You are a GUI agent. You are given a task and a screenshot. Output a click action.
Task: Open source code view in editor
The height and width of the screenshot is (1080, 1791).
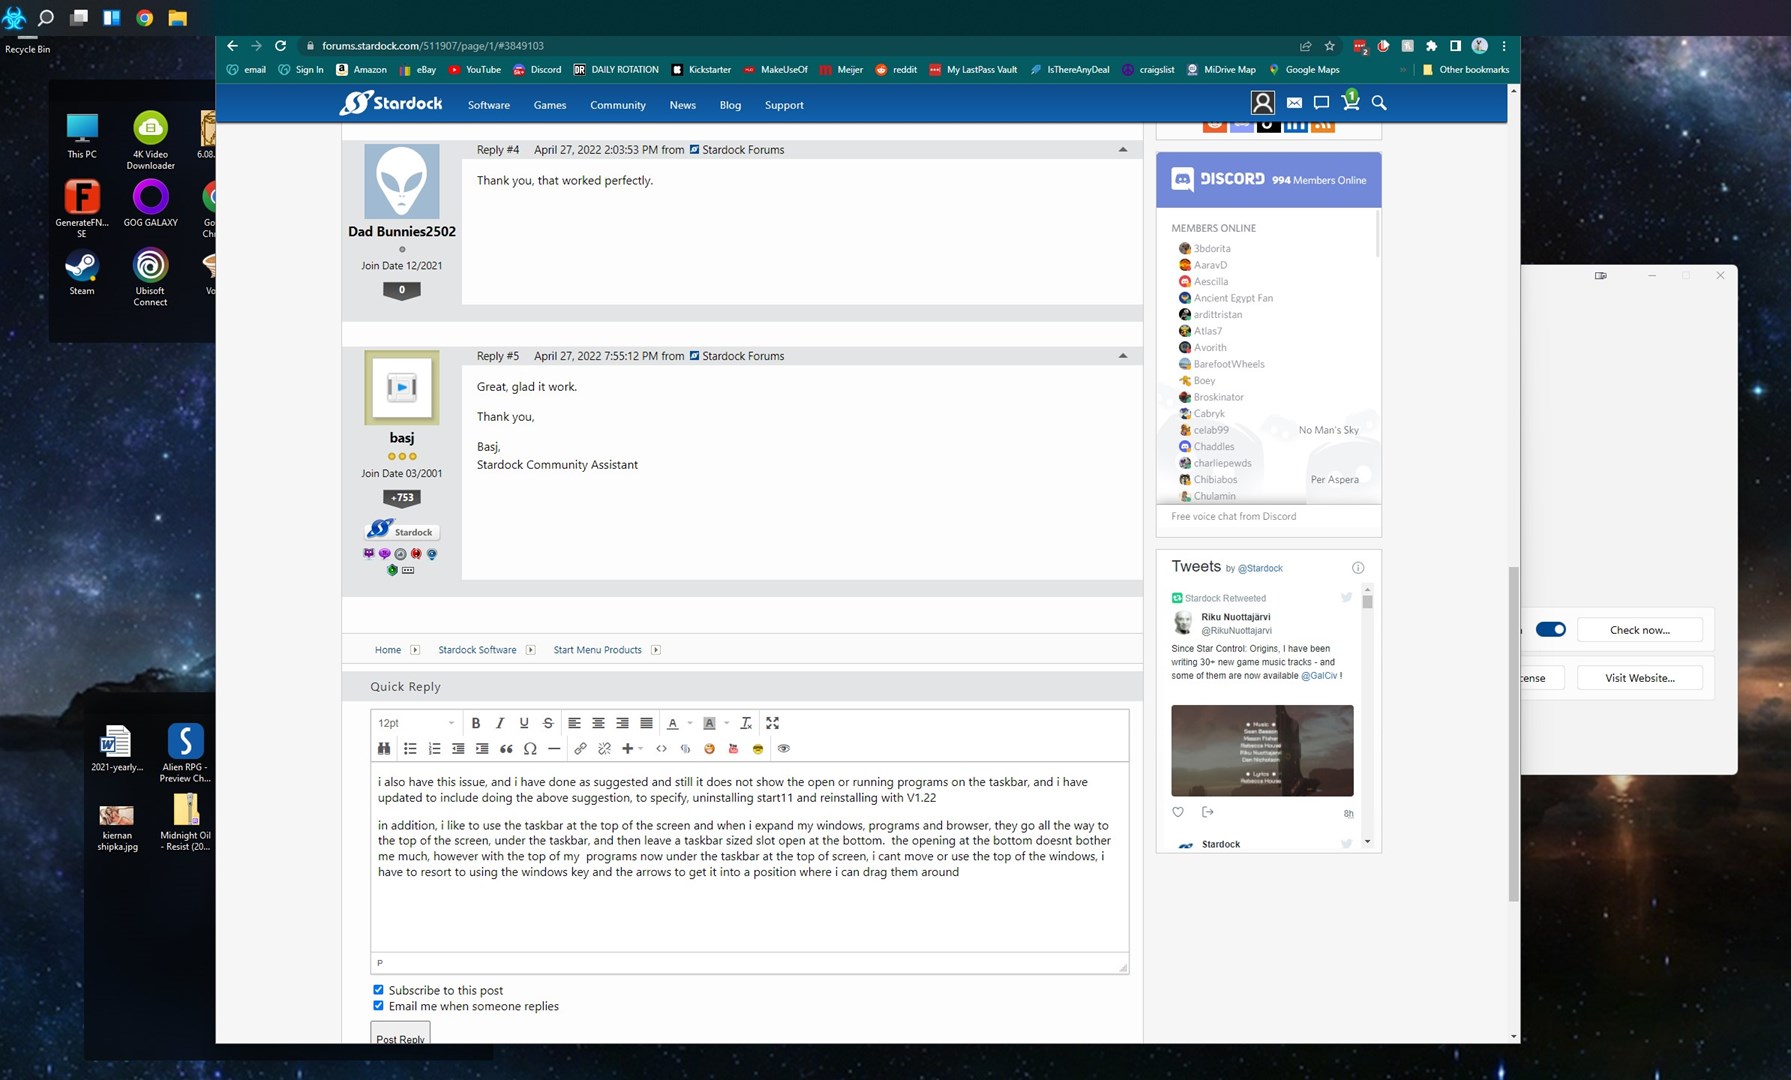click(x=661, y=748)
